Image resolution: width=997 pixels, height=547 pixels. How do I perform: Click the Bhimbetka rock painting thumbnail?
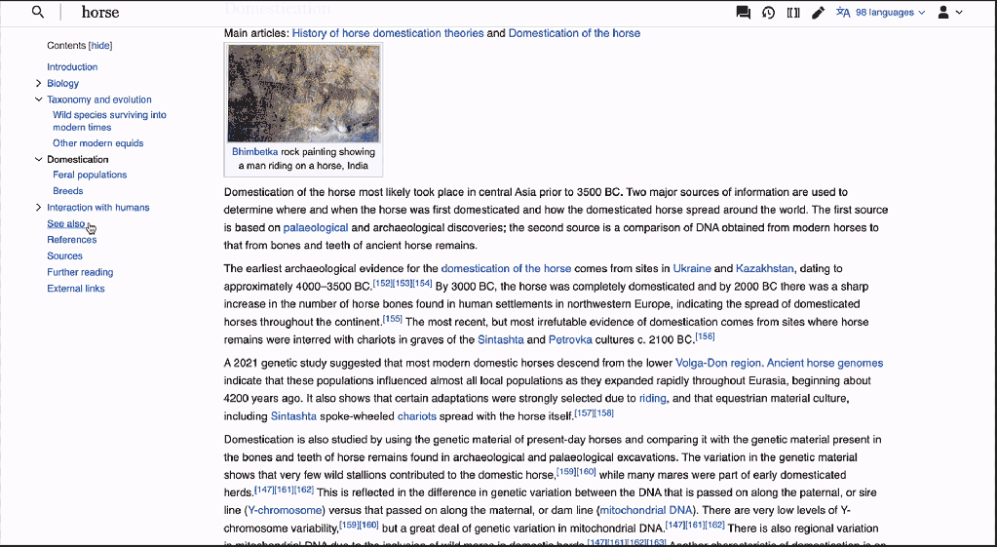(303, 93)
